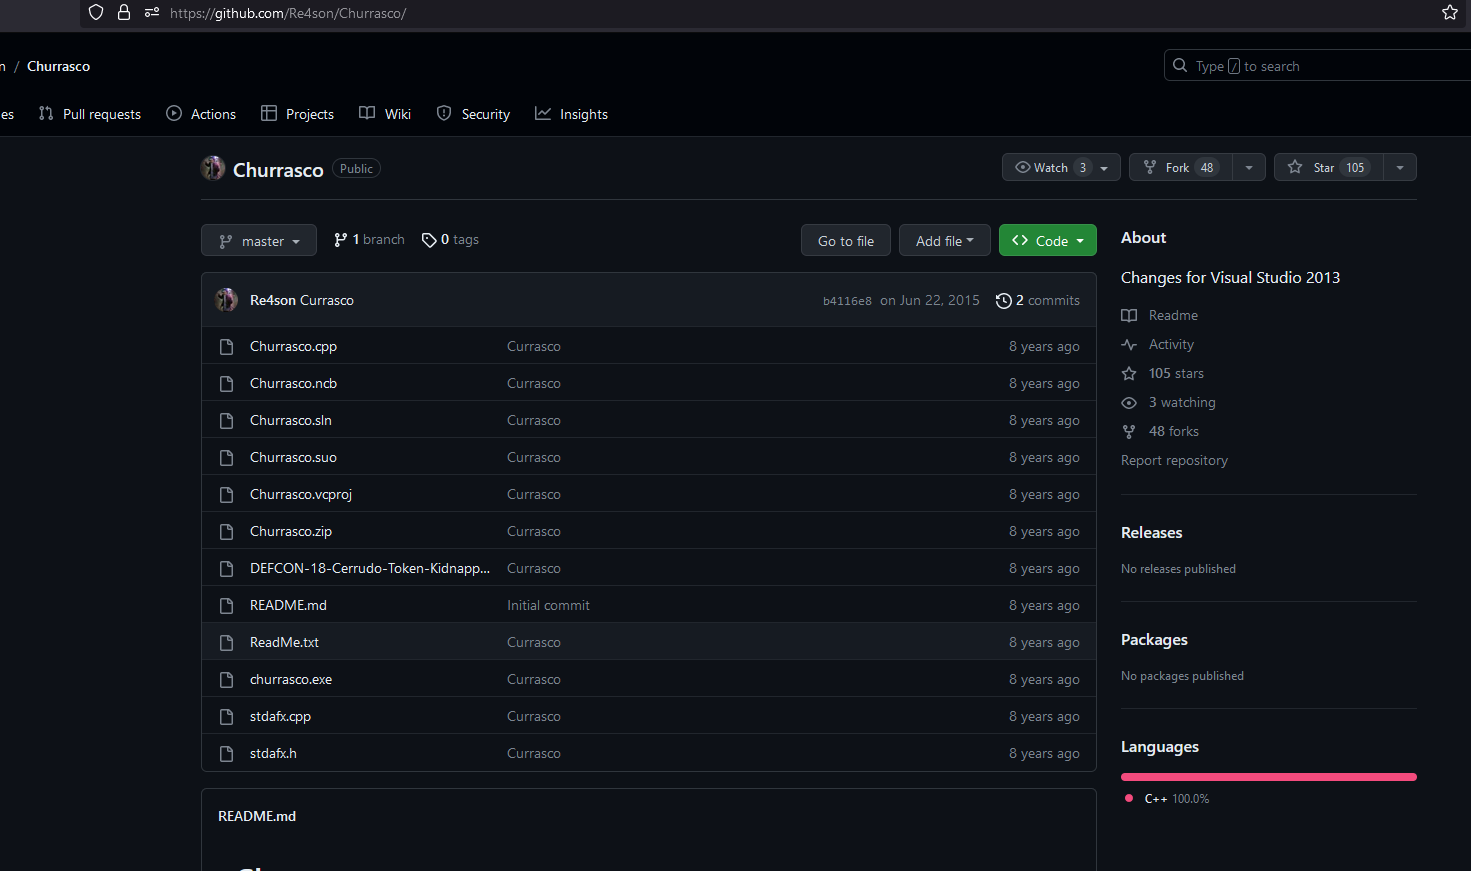Open the README.md file link
The width and height of the screenshot is (1471, 871).
288,606
